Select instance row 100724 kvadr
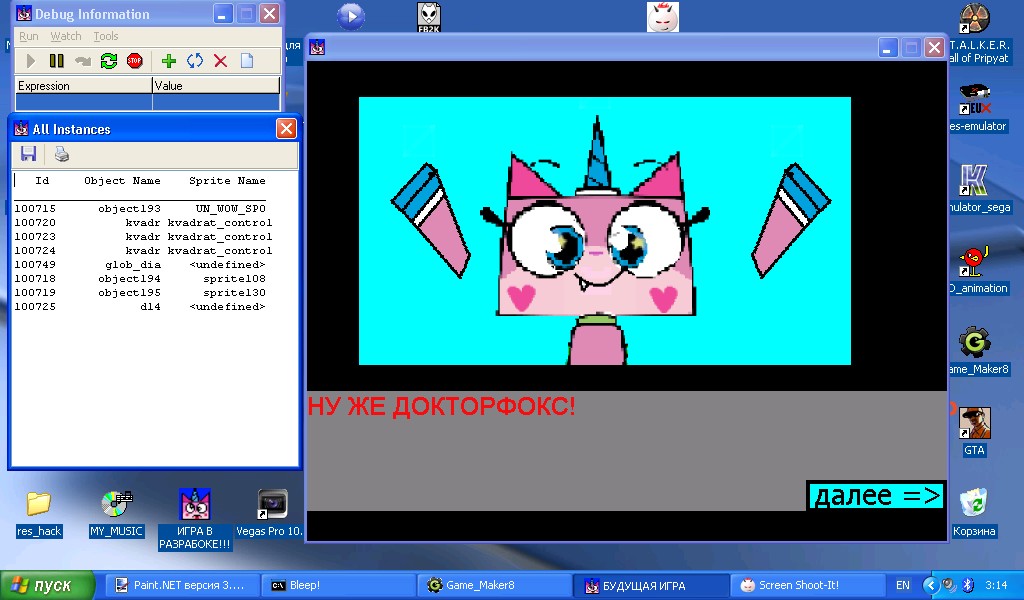Screen dimensions: 1024x600 (143, 251)
